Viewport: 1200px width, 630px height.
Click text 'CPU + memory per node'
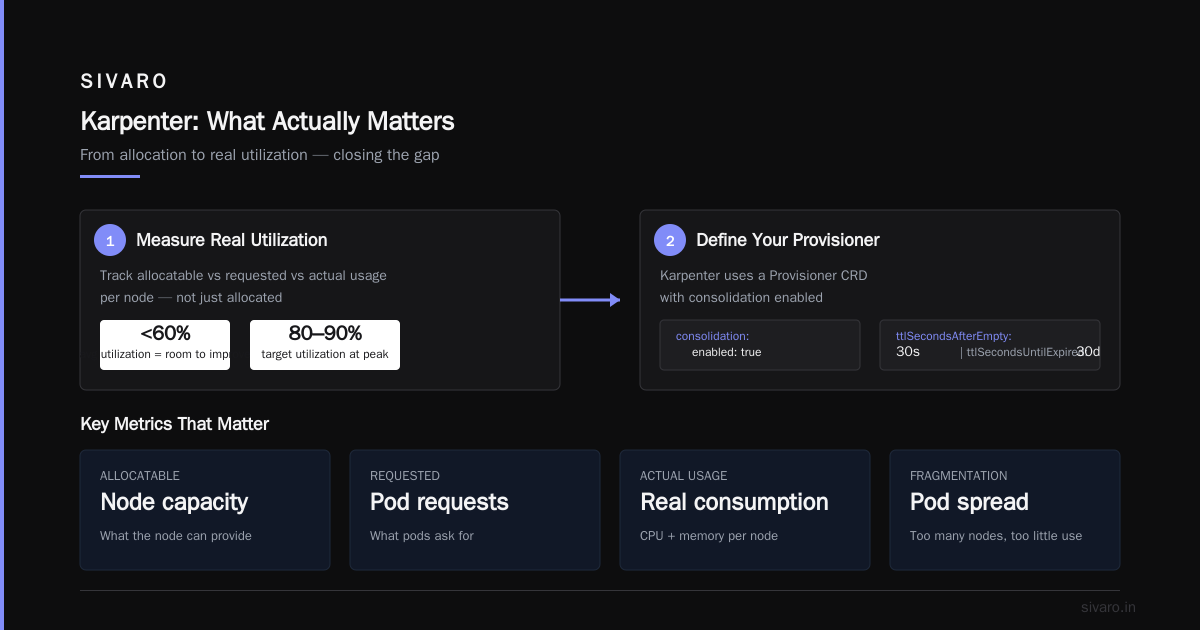(x=709, y=536)
